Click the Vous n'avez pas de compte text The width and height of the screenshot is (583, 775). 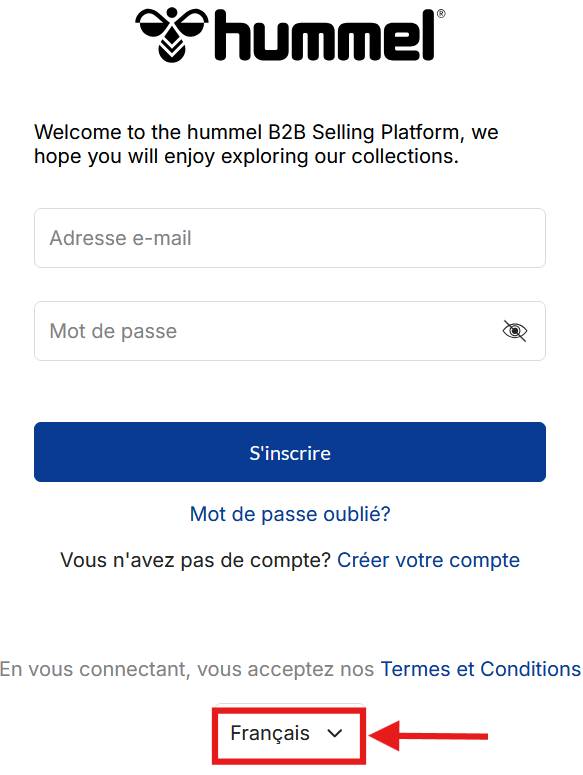coord(195,560)
